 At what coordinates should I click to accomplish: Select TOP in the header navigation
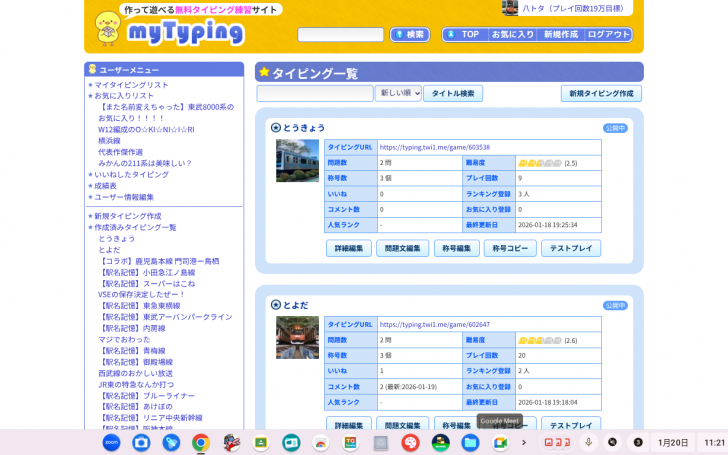[x=465, y=34]
